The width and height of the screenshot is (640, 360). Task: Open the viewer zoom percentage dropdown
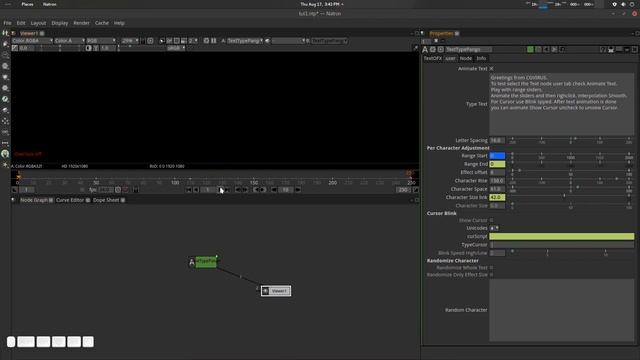[x=130, y=41]
